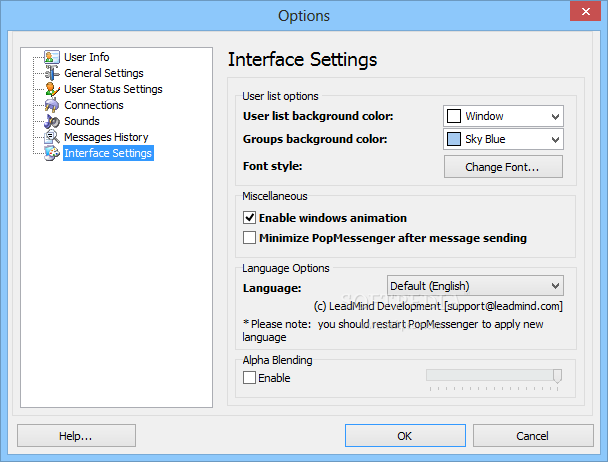608x462 pixels.
Task: Click the support@leadmind.com copyright text
Action: coord(438,306)
